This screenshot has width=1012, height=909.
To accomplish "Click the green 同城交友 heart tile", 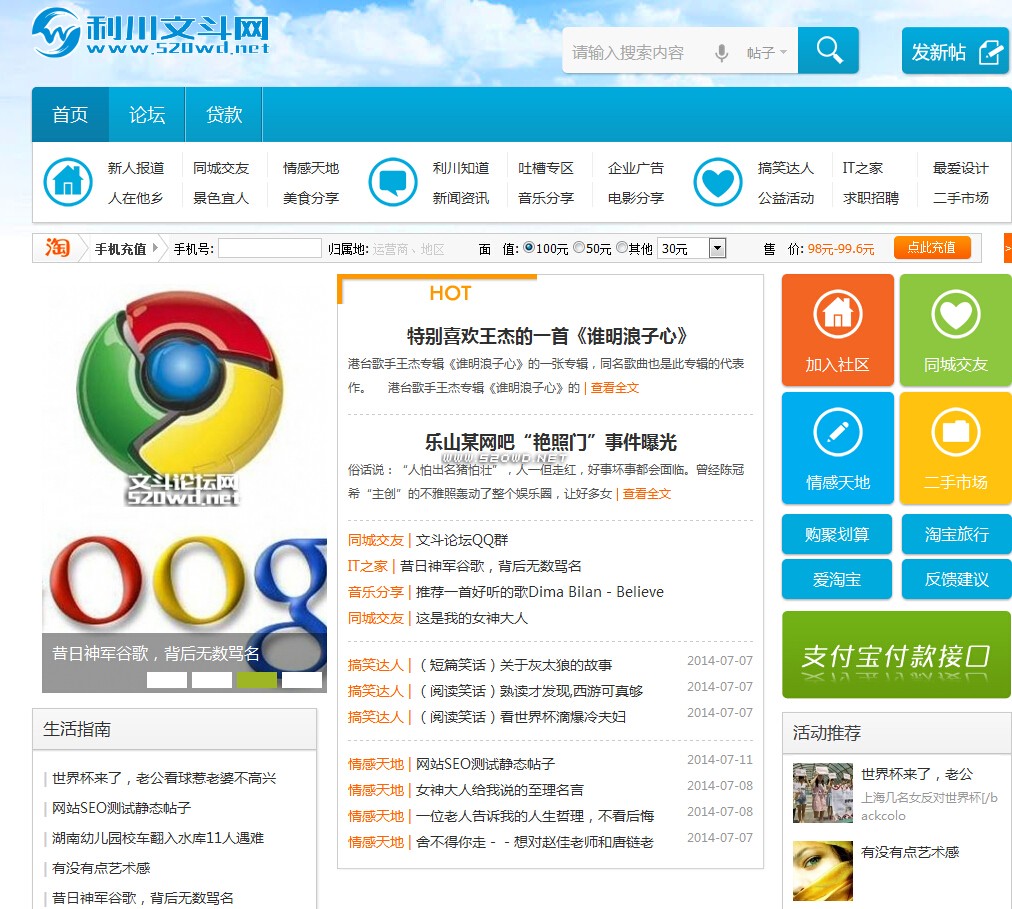I will pos(956,330).
